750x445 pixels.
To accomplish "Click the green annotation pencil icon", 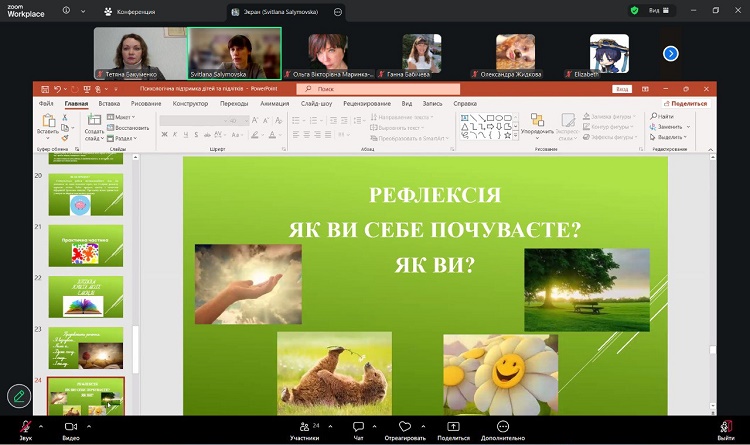I will (x=18, y=396).
